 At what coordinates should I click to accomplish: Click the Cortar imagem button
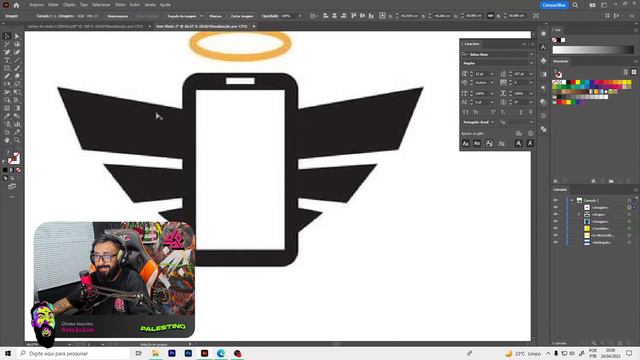(242, 16)
